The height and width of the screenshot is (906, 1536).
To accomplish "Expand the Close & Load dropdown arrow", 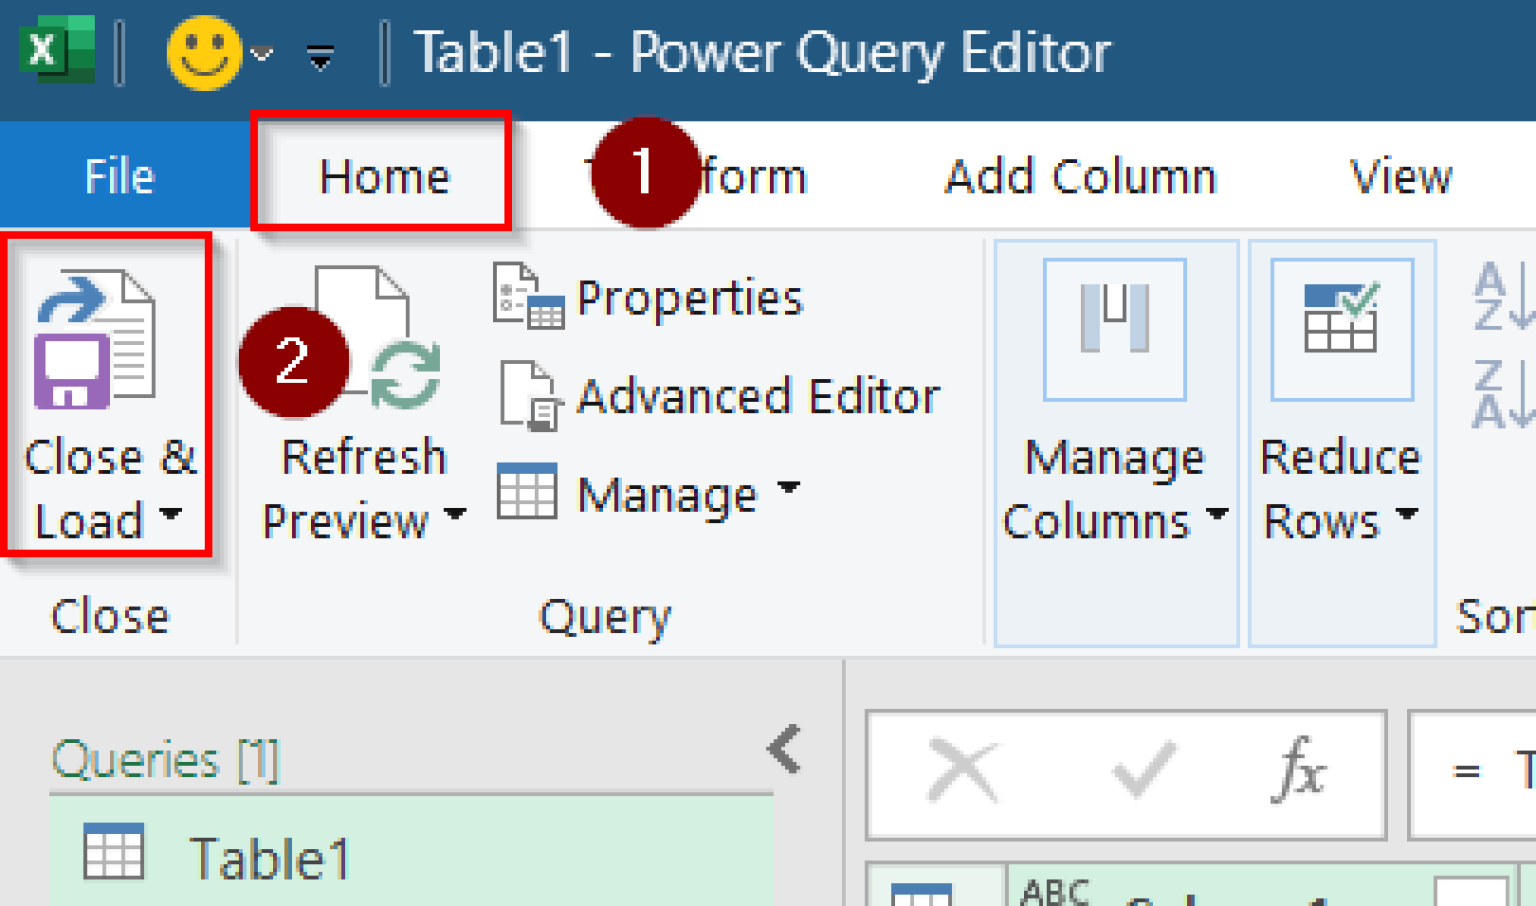I will tap(171, 515).
